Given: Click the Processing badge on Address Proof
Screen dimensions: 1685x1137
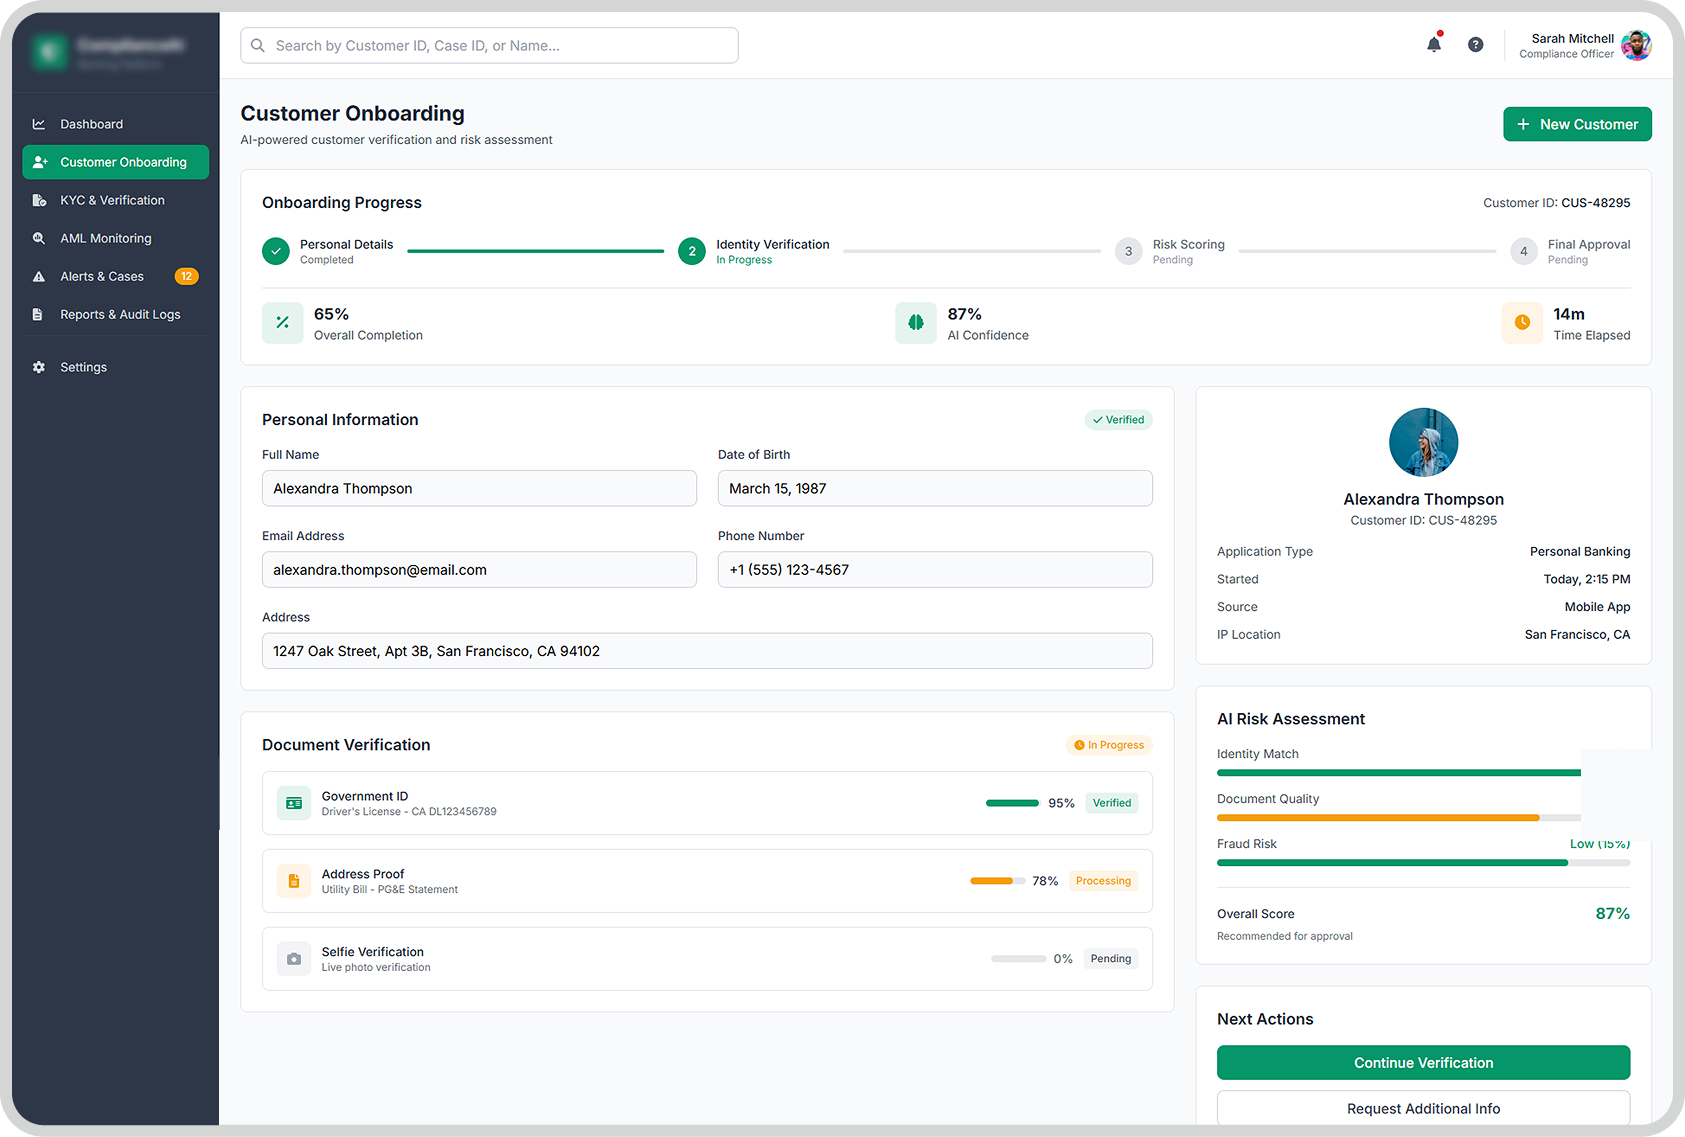Looking at the screenshot, I should [1103, 881].
